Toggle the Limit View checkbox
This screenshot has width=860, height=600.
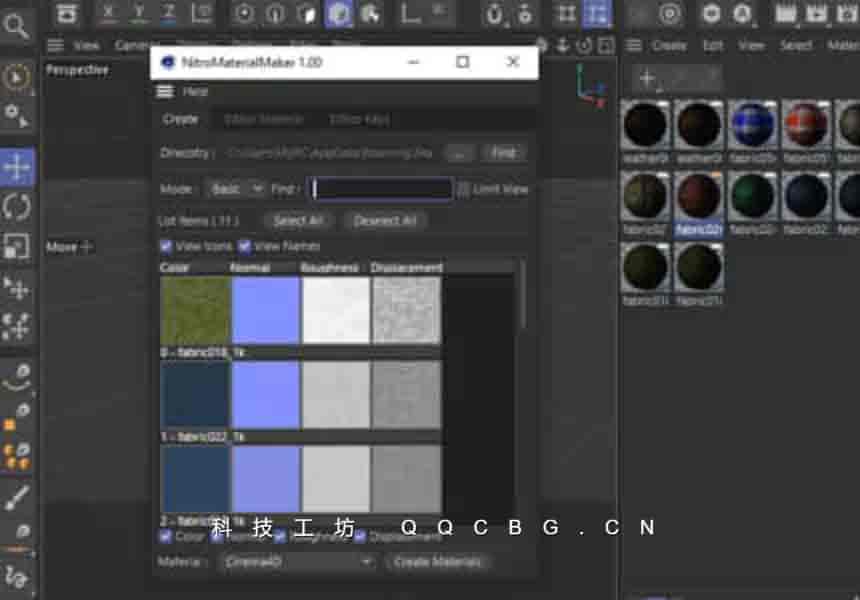(463, 189)
